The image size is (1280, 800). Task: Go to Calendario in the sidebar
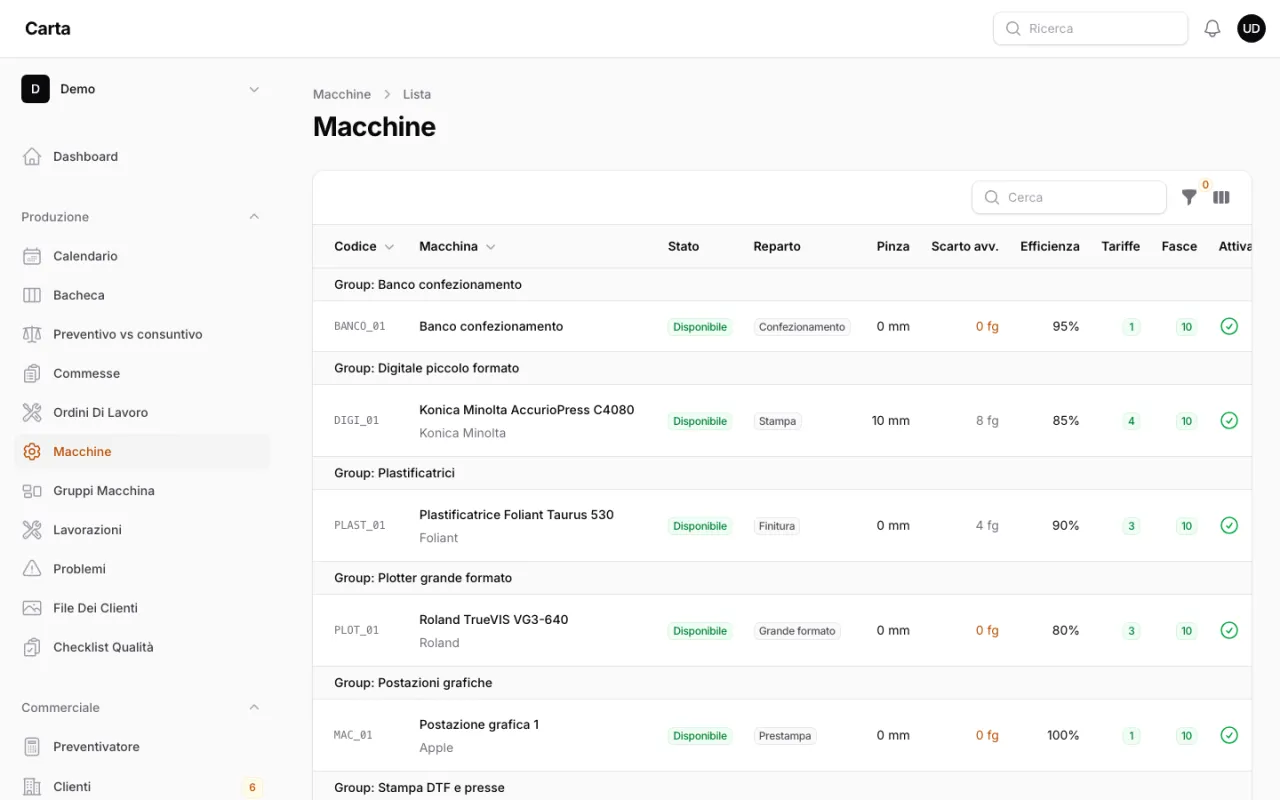click(x=142, y=256)
